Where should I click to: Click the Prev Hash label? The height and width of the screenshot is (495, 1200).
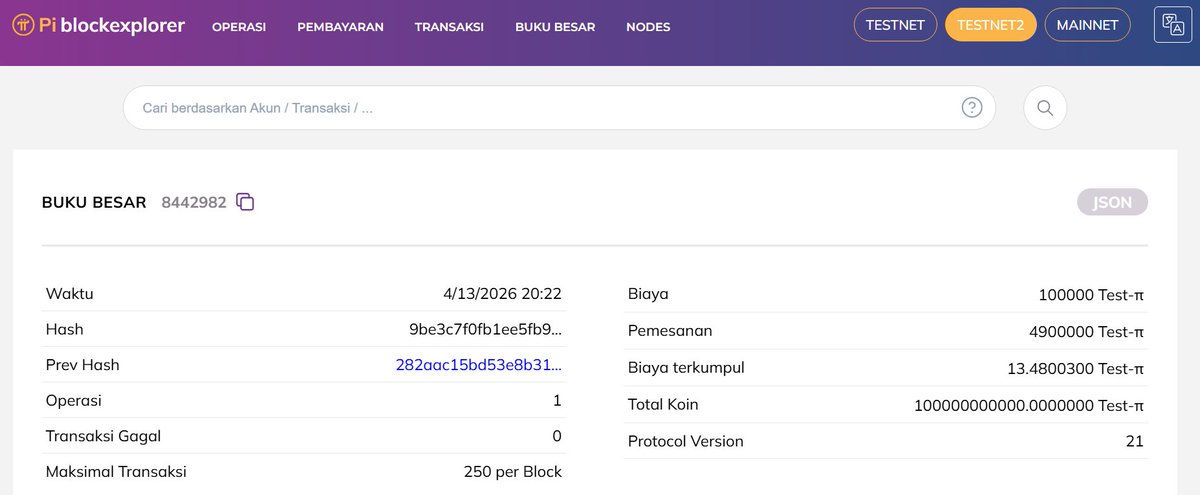pyautogui.click(x=83, y=365)
